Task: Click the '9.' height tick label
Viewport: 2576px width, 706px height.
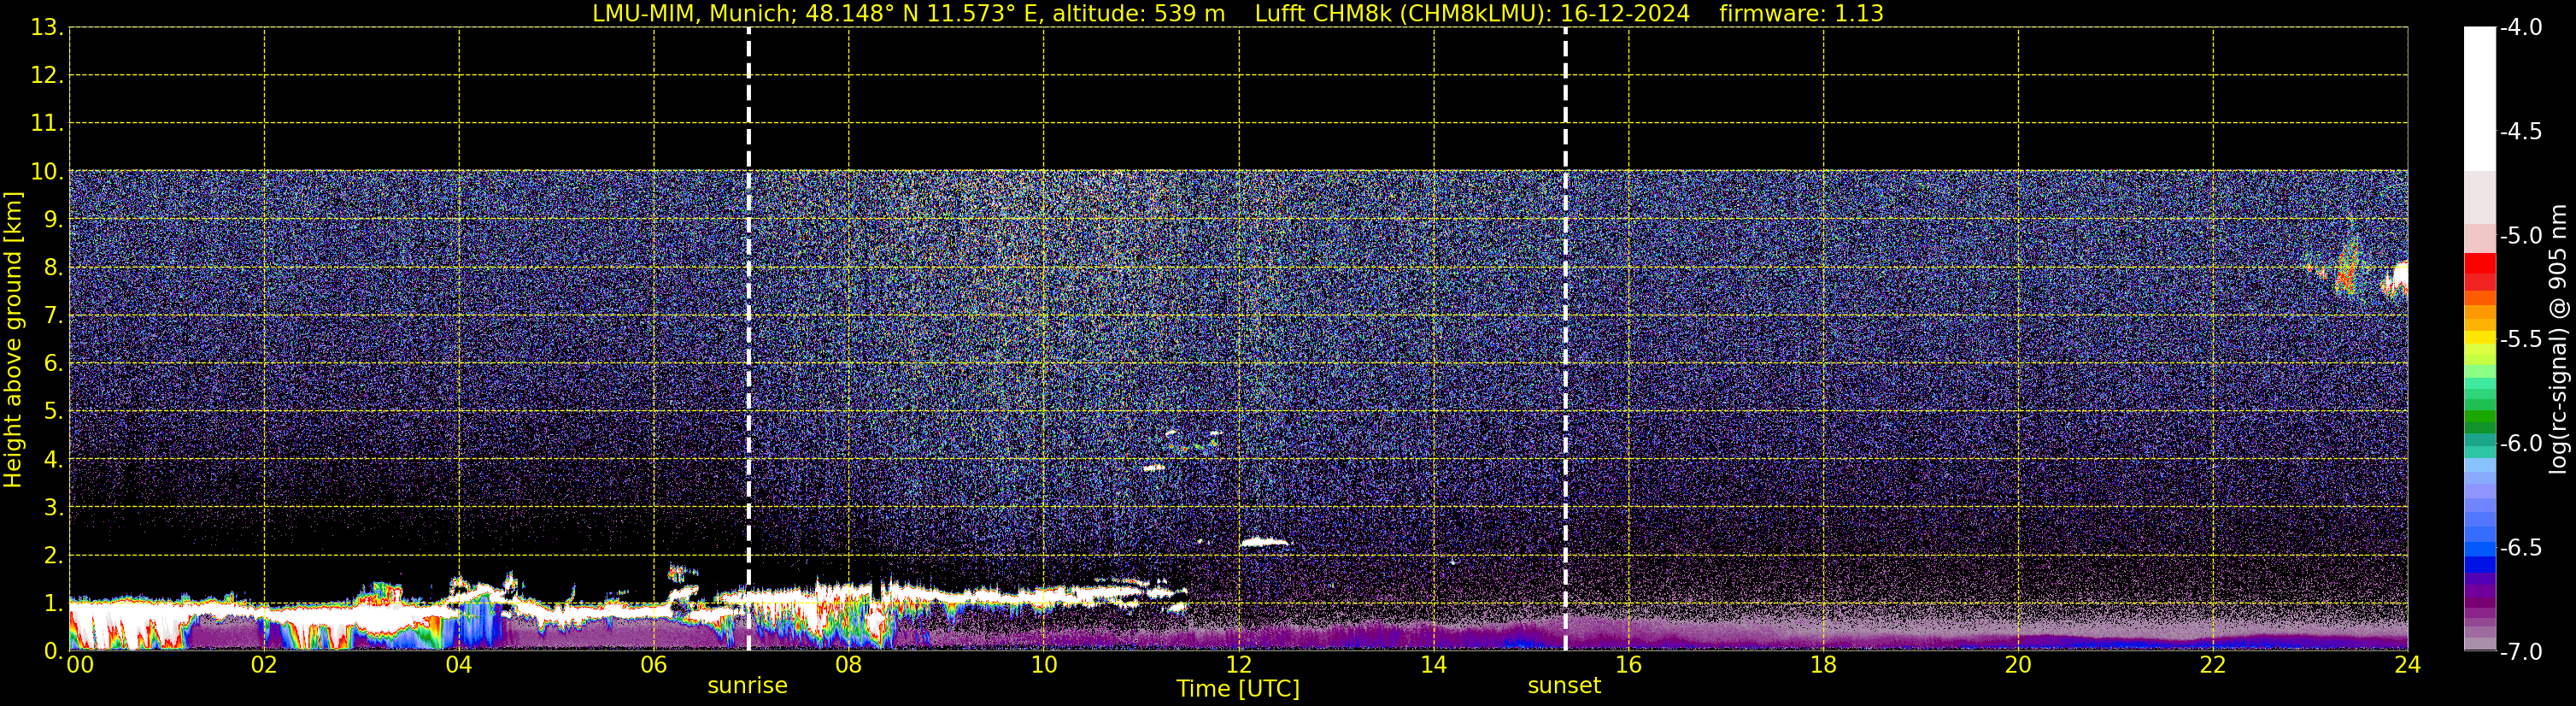Action: 53,220
